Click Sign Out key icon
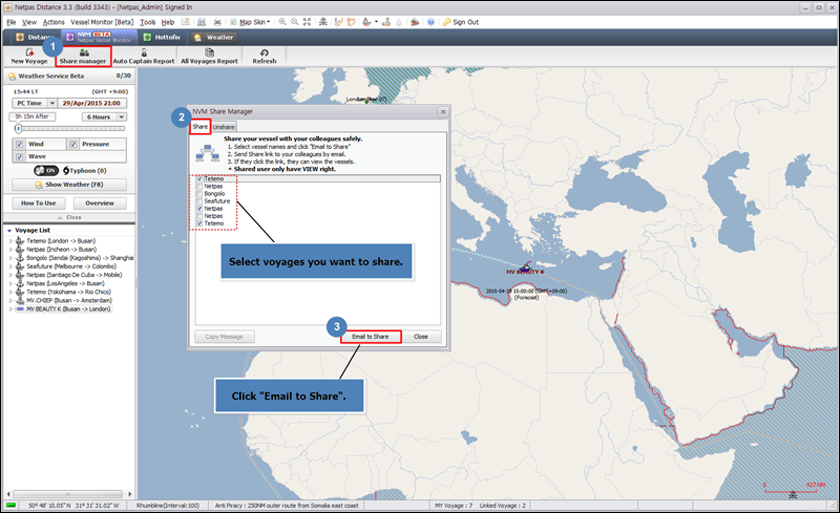Image resolution: width=840 pixels, height=513 pixels. point(446,22)
